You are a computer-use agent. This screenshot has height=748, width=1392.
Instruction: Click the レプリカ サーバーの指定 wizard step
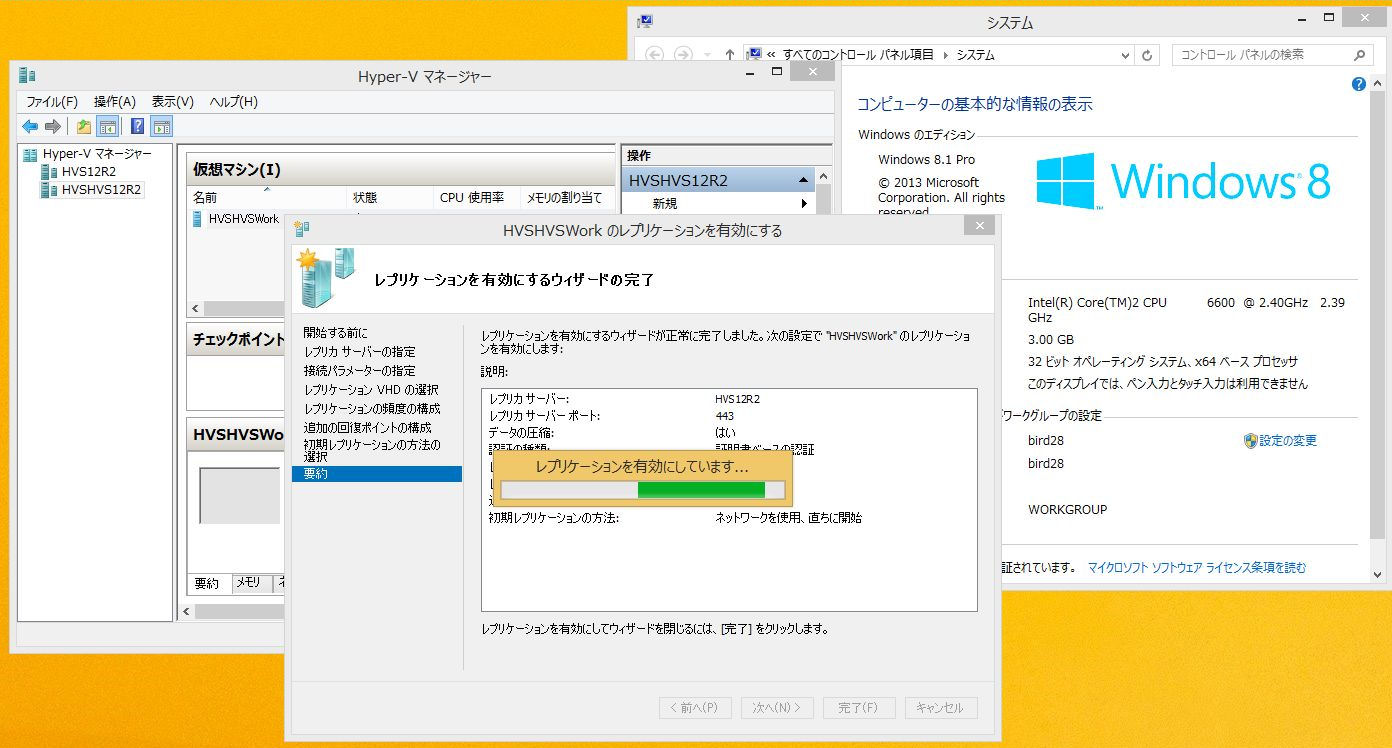[x=359, y=351]
